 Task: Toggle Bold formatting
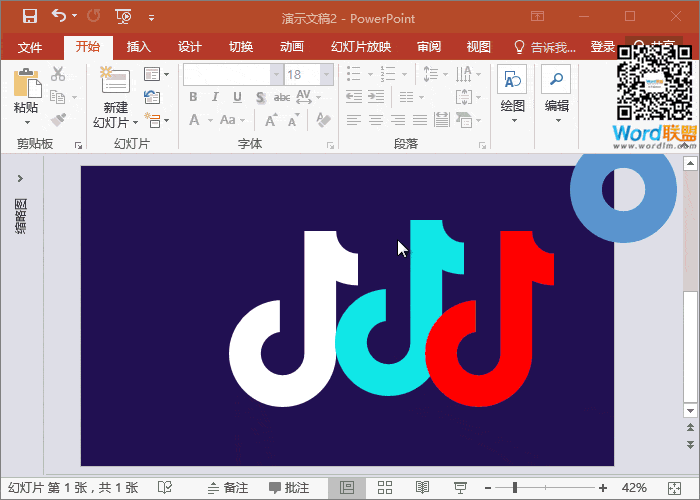pos(193,97)
